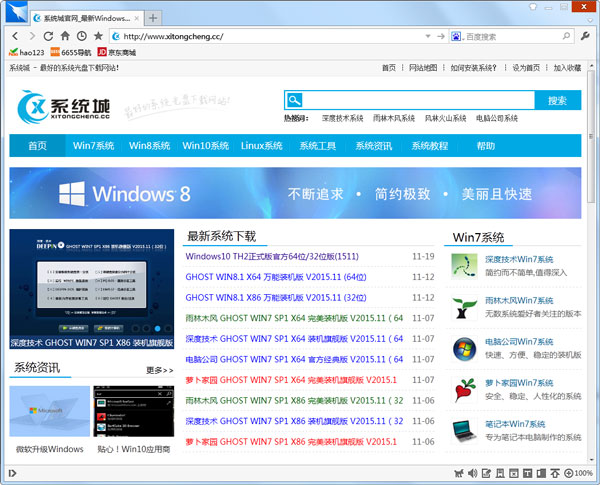Click the up-arrow icon in the status bar
600x485 pixels.
(x=555, y=474)
